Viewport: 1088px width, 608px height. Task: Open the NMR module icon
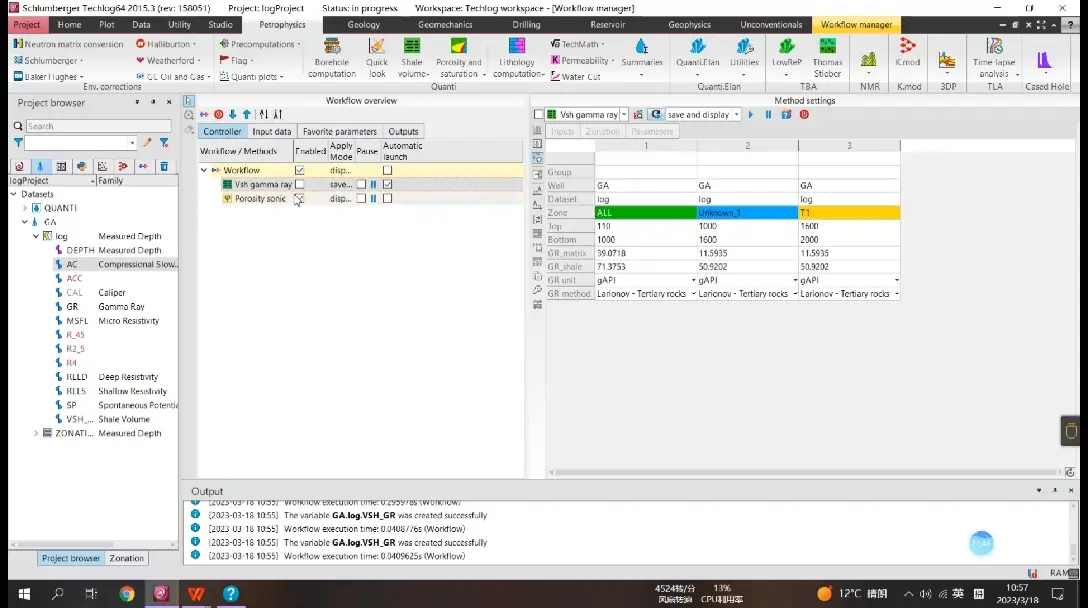point(869,60)
